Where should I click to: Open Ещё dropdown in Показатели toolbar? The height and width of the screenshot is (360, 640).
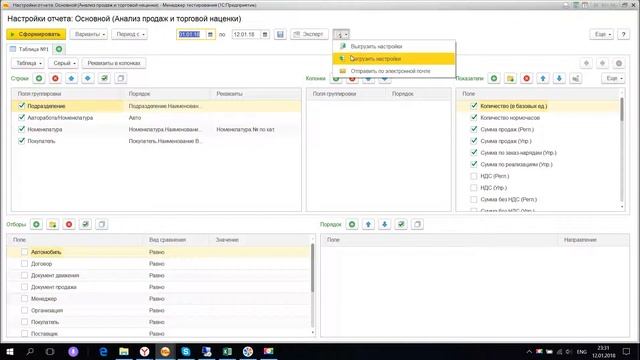(613, 78)
